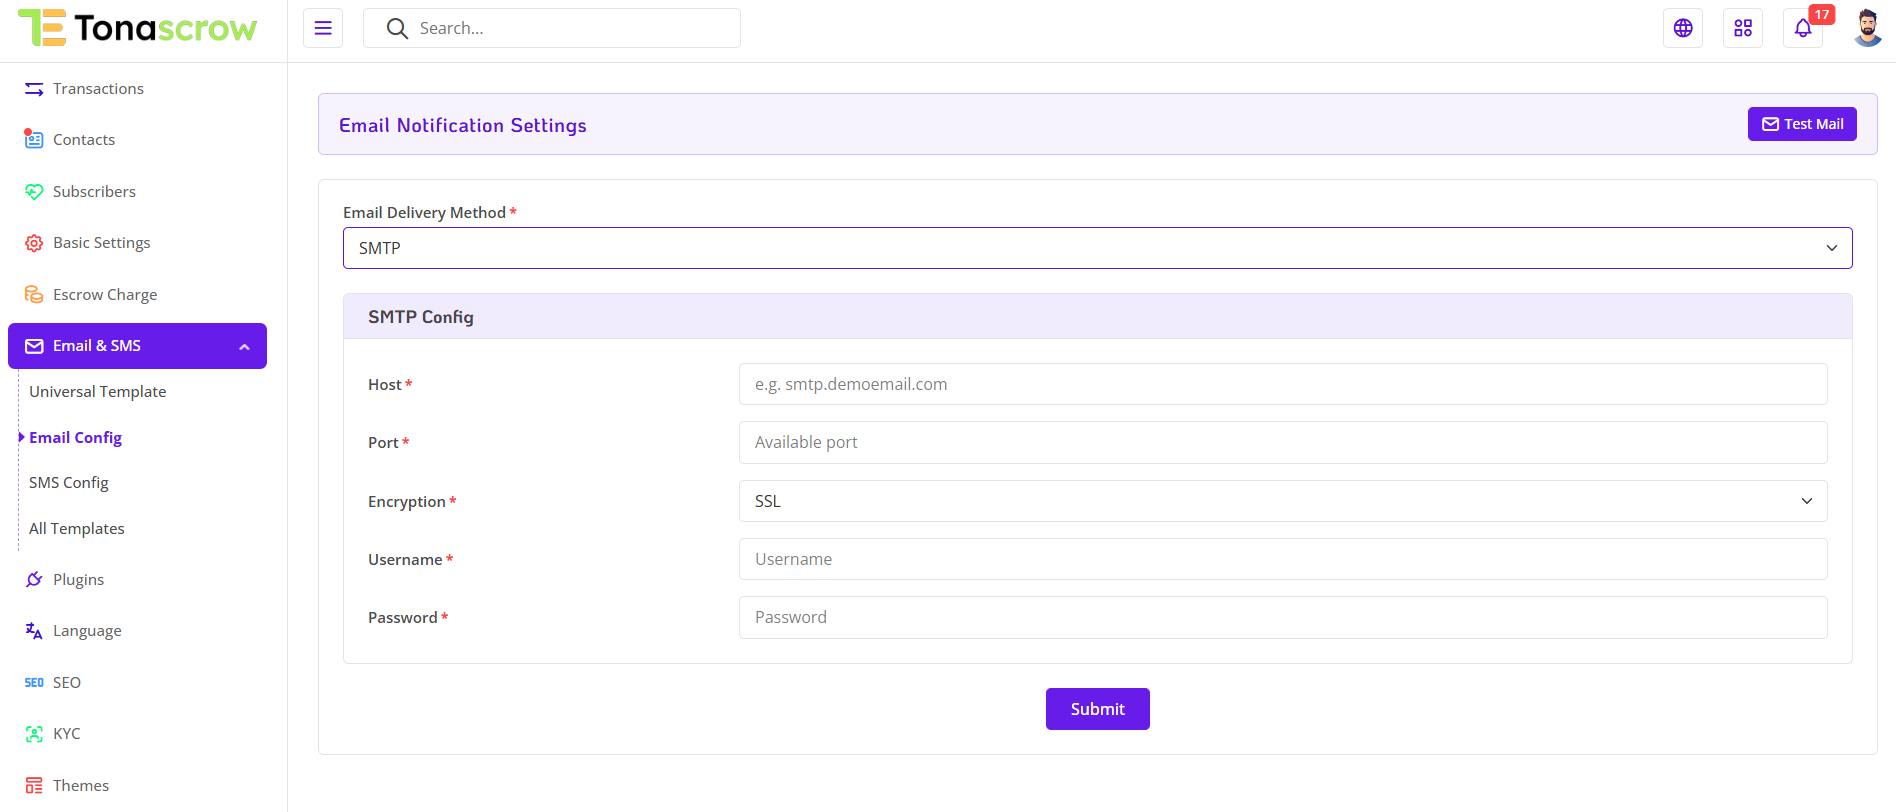The height and width of the screenshot is (812, 1896).
Task: Click the Transactions sidebar icon
Action: (34, 89)
